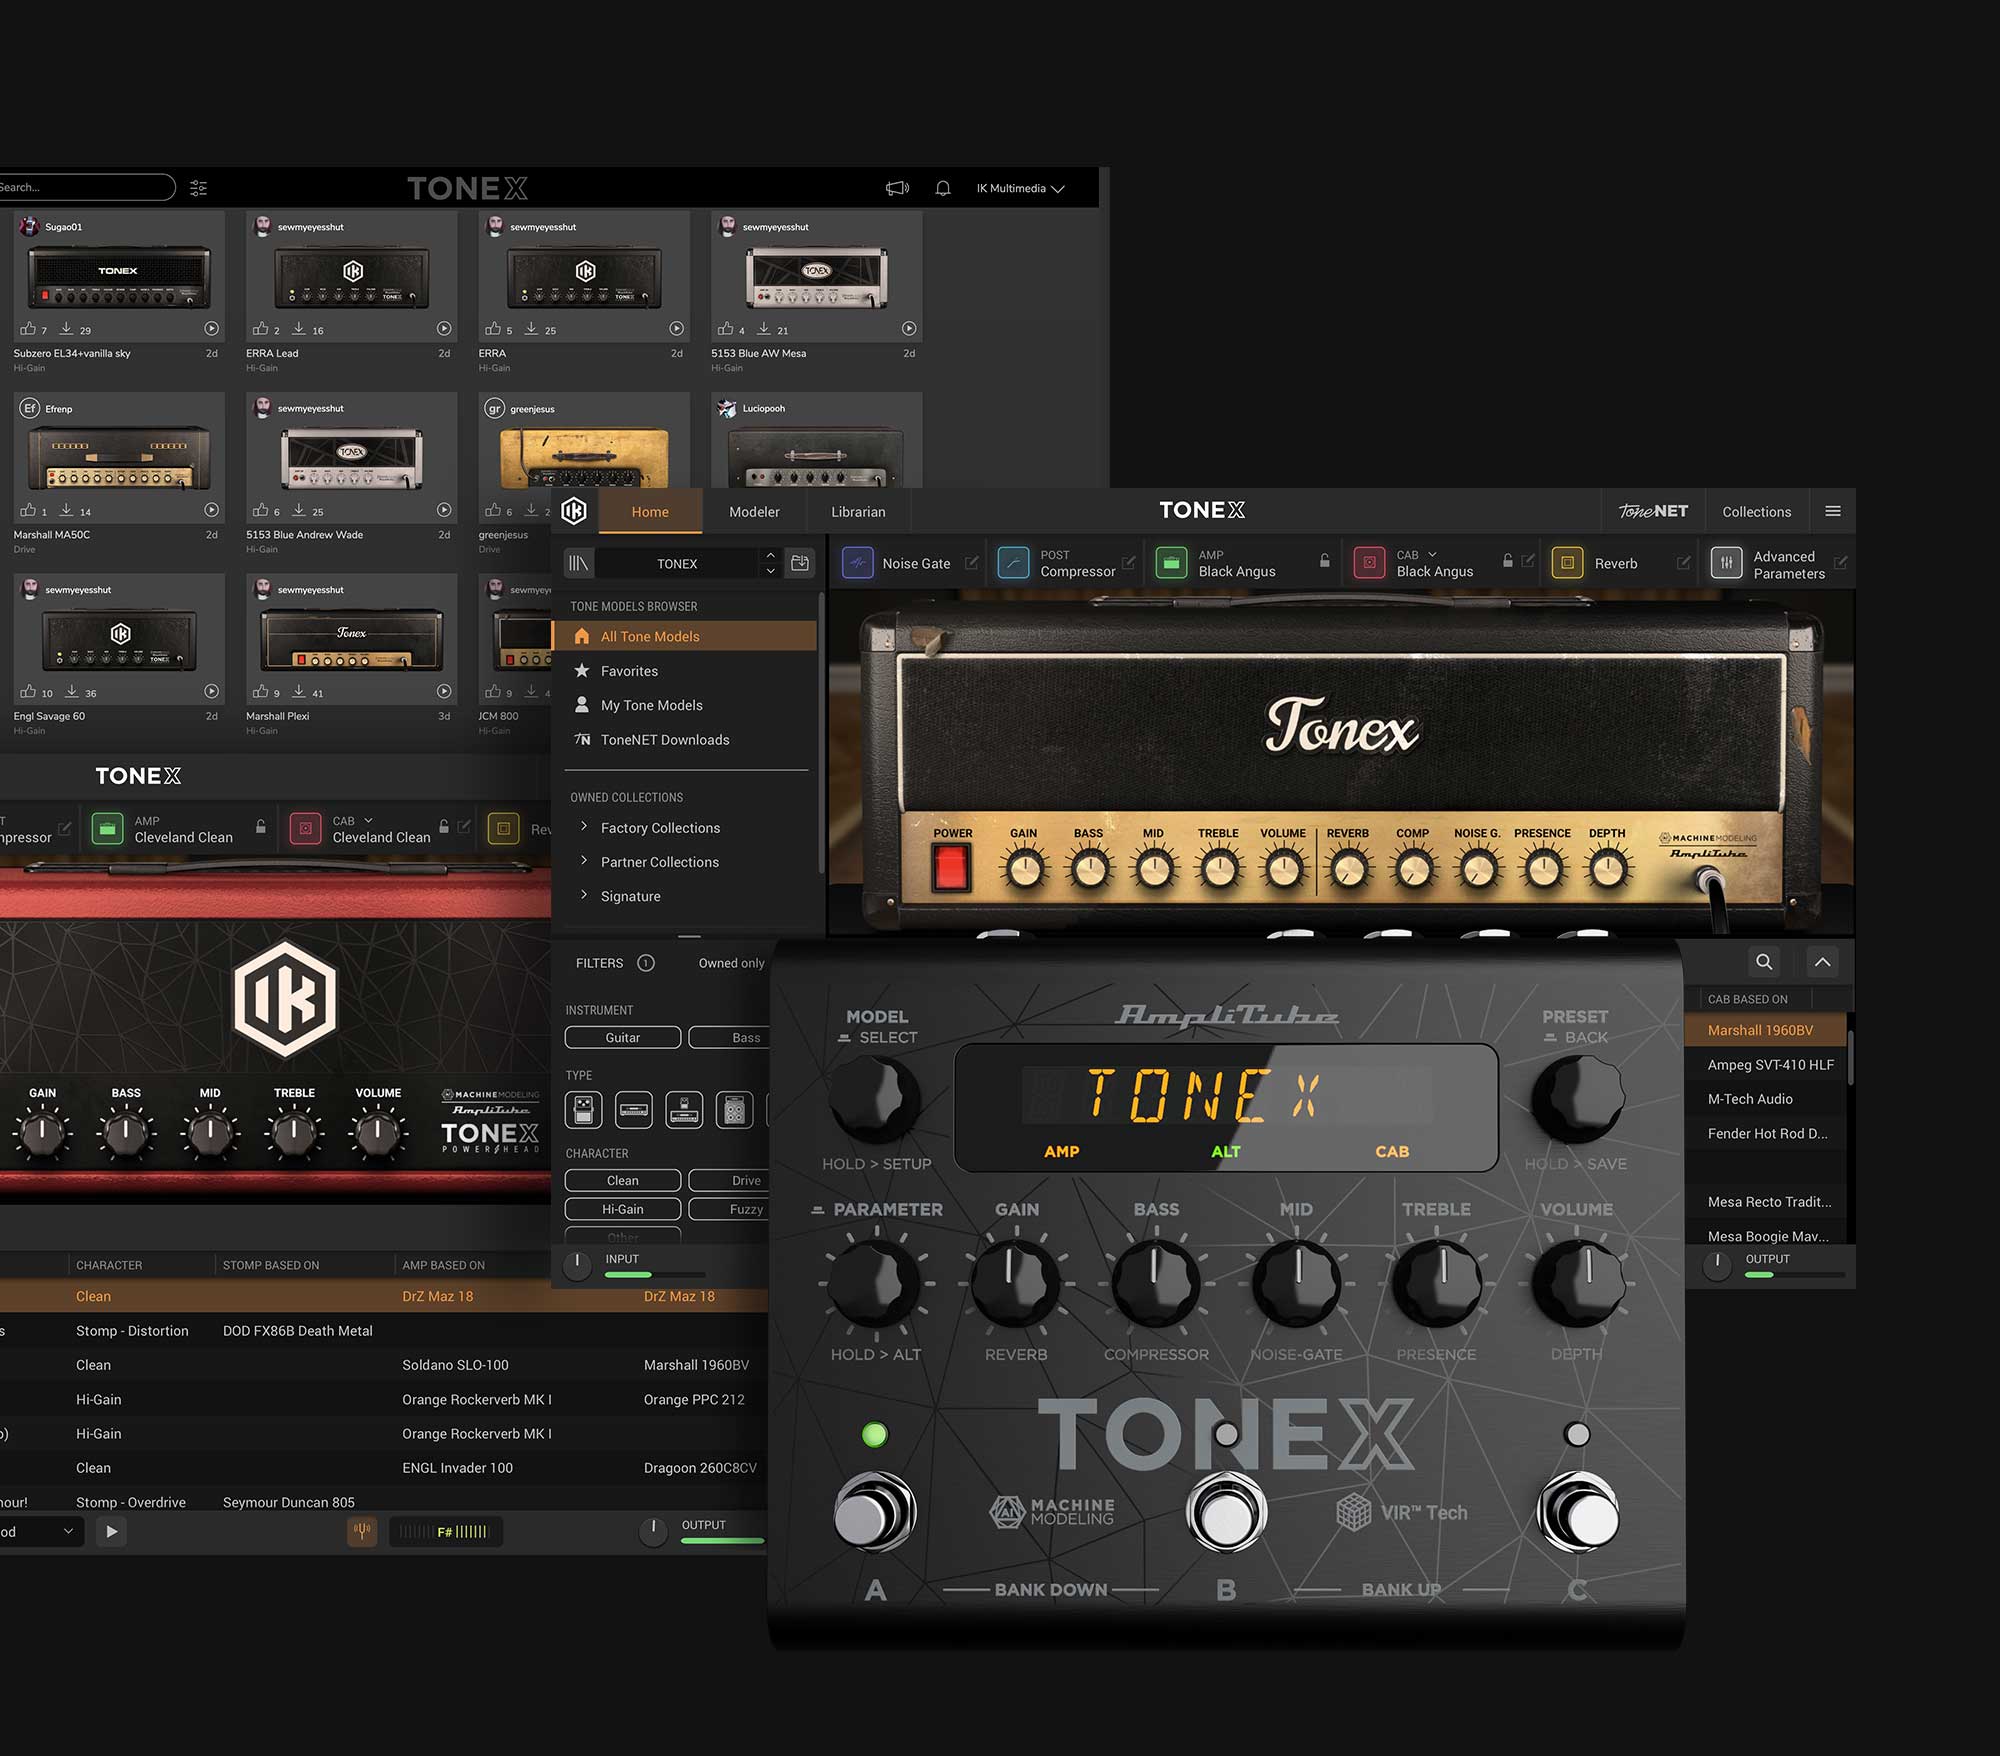
Task: Click the green AMP Black Angus icon
Action: click(x=1170, y=563)
